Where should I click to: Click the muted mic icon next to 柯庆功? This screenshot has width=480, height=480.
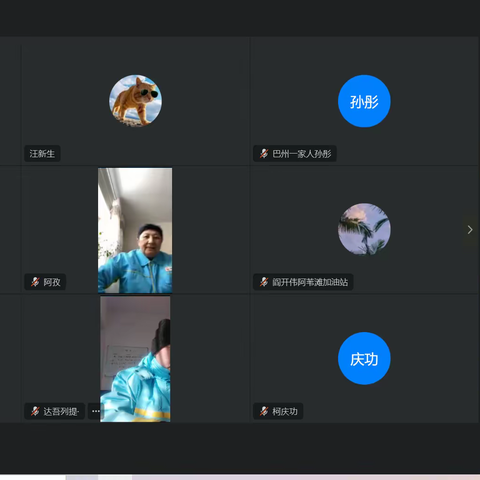tap(264, 411)
